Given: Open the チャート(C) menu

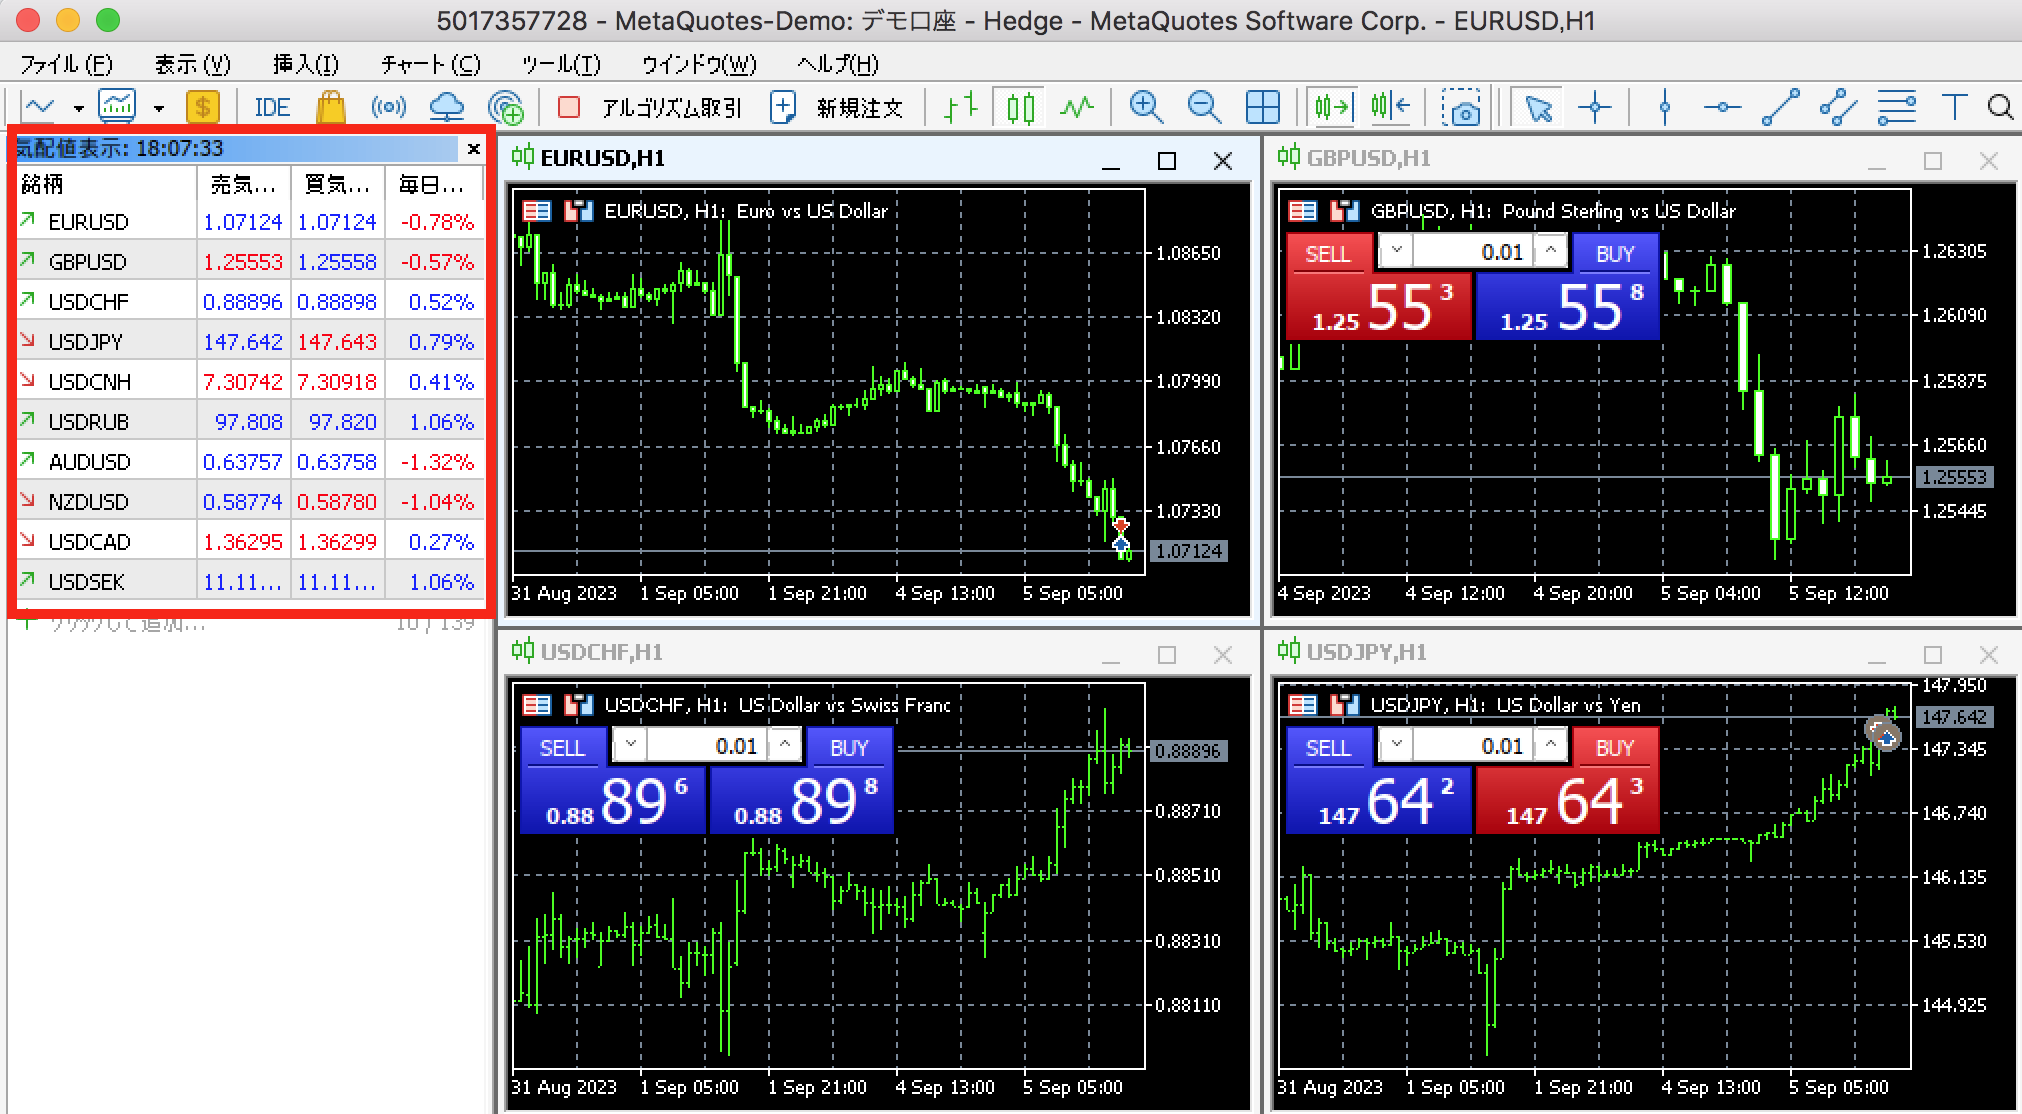Looking at the screenshot, I should [x=430, y=65].
